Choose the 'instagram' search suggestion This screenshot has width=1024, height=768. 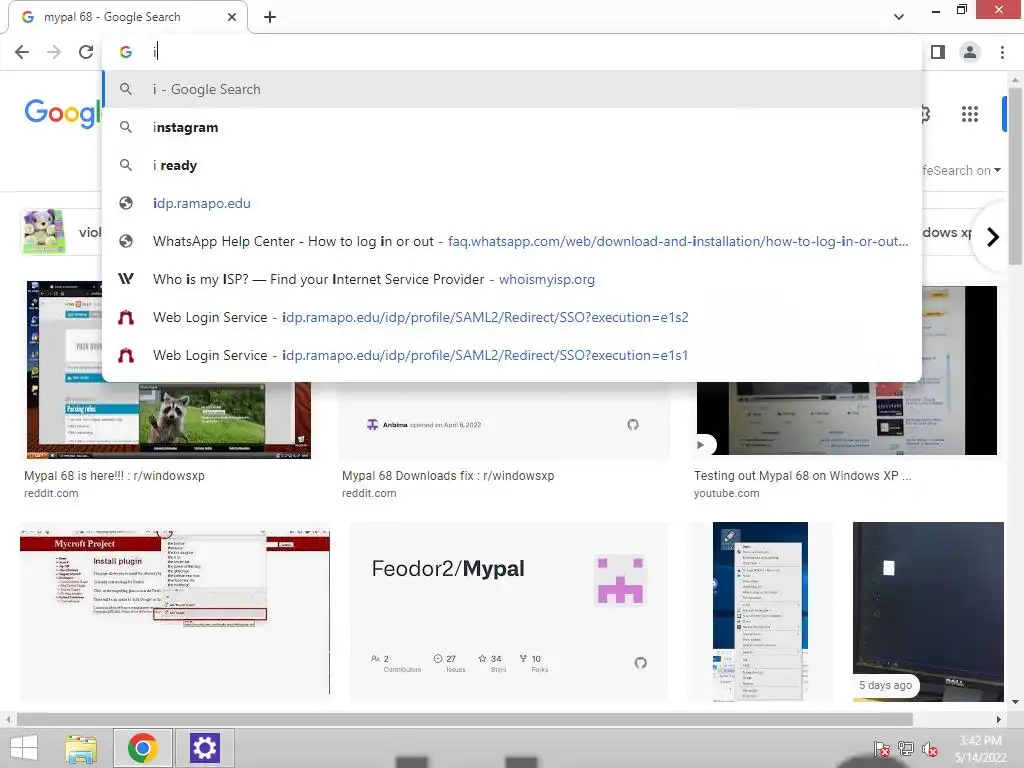click(x=512, y=127)
